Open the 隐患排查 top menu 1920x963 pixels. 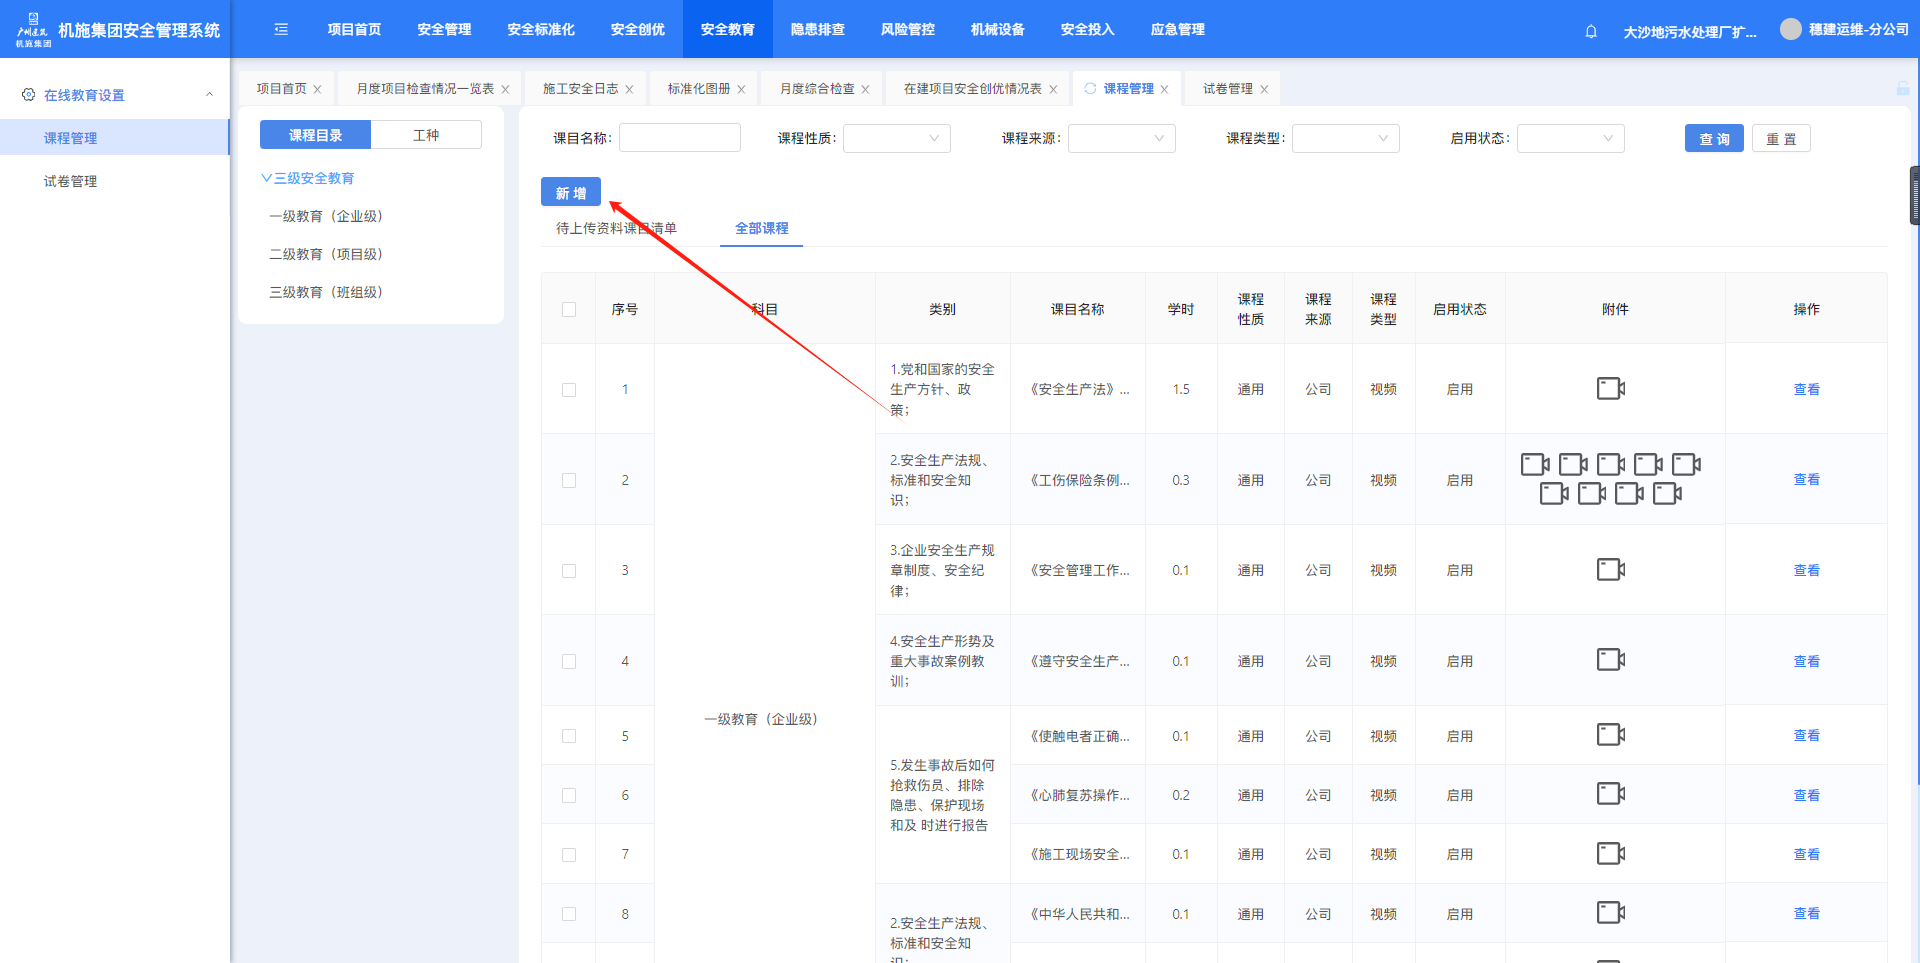click(x=817, y=29)
